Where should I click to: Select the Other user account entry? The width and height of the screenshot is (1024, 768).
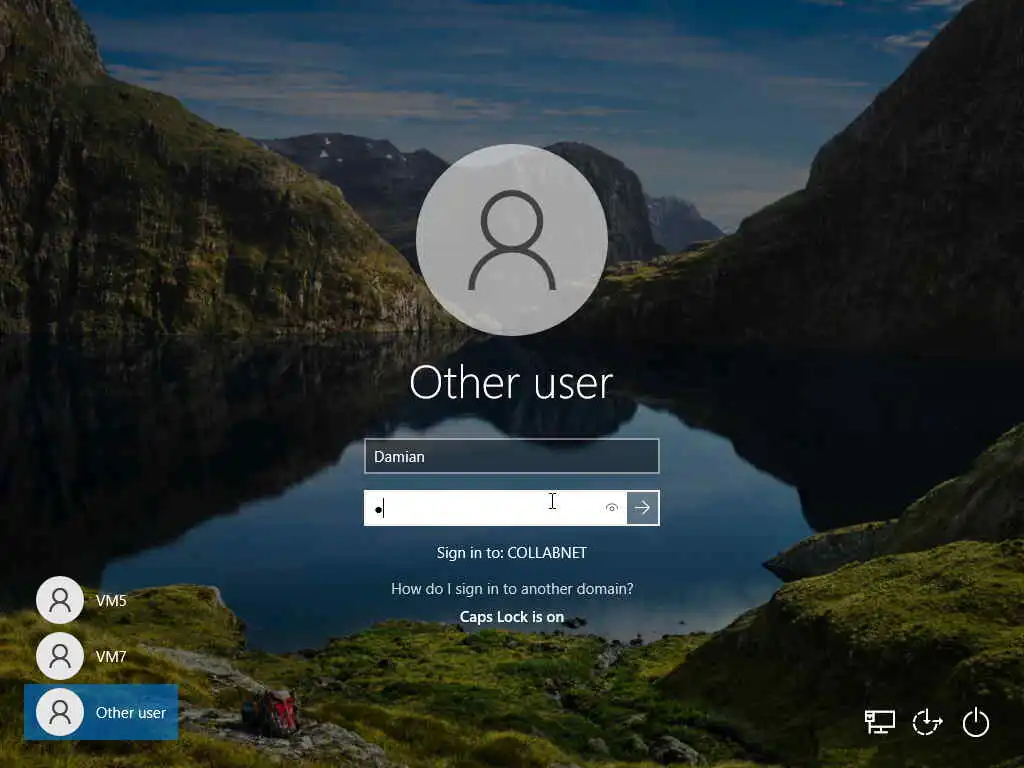pos(101,712)
